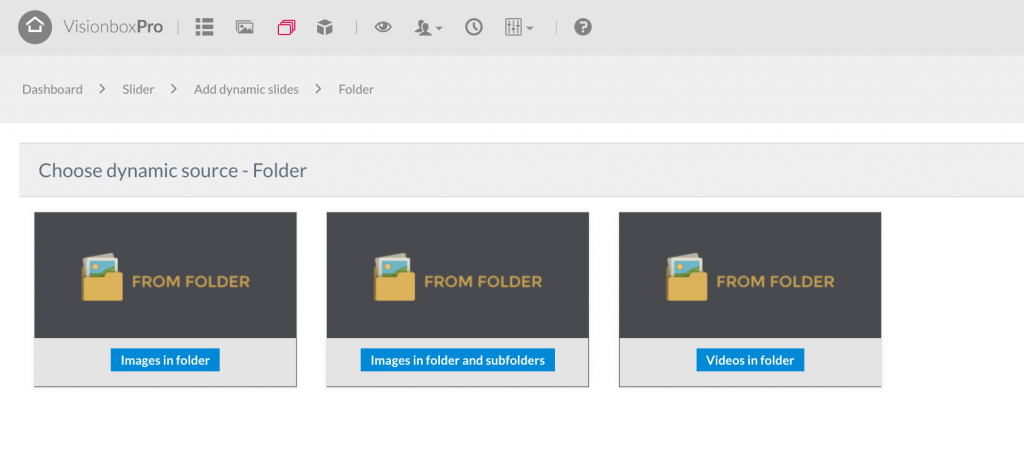Click the clock history icon
This screenshot has width=1024, height=450.
pyautogui.click(x=473, y=27)
